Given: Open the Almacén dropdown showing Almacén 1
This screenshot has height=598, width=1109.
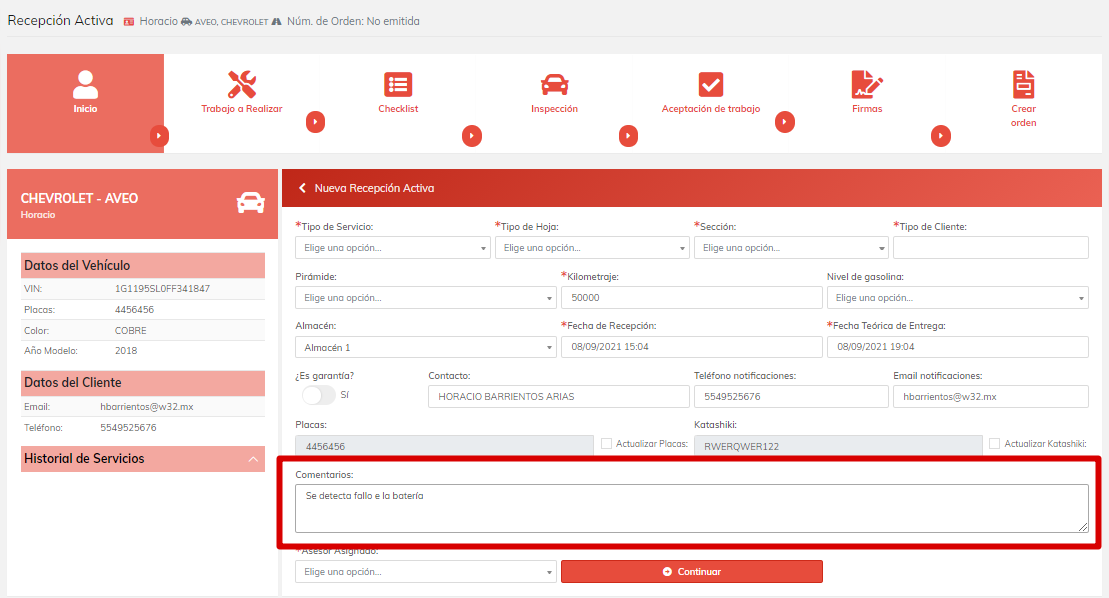Looking at the screenshot, I should [x=425, y=347].
